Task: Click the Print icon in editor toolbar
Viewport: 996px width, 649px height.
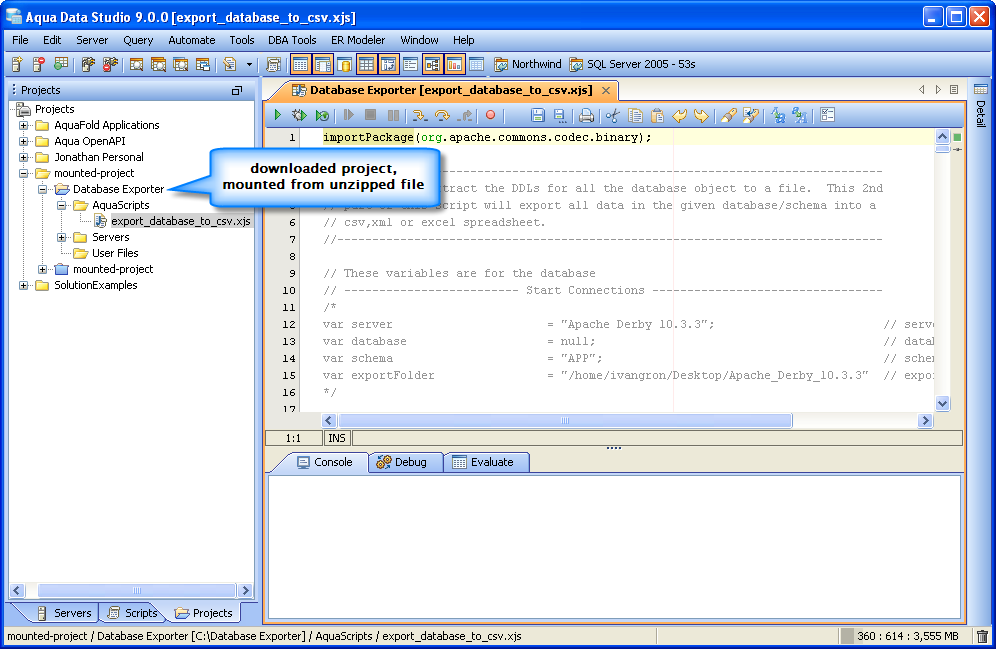Action: [x=586, y=115]
